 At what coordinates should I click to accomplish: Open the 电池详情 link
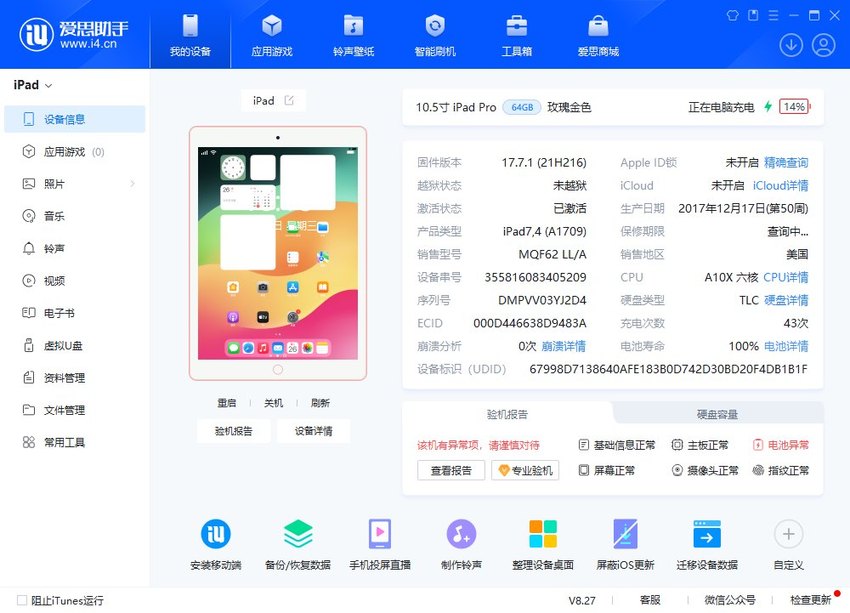(x=786, y=346)
